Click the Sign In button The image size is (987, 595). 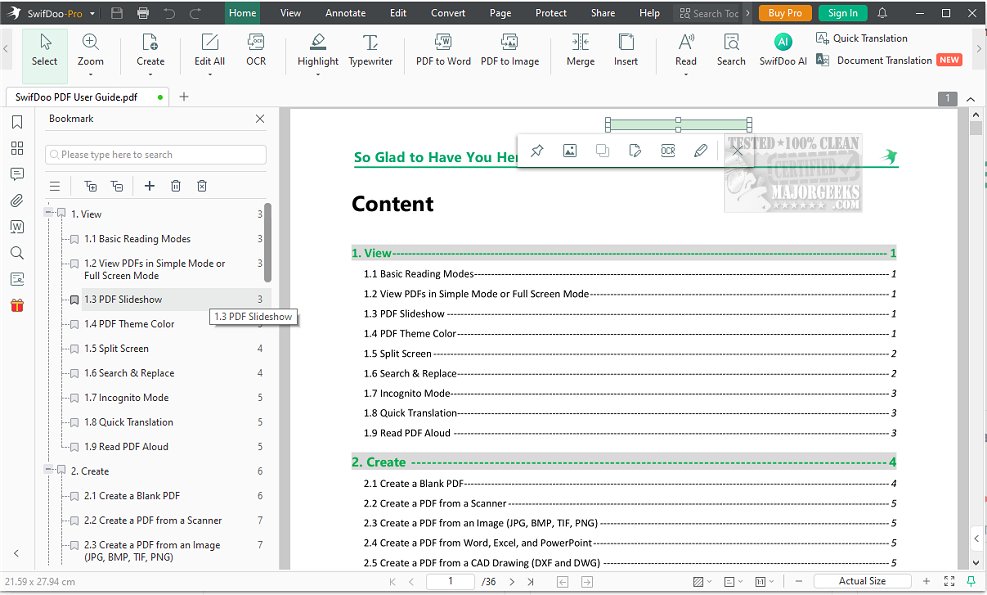pyautogui.click(x=842, y=13)
